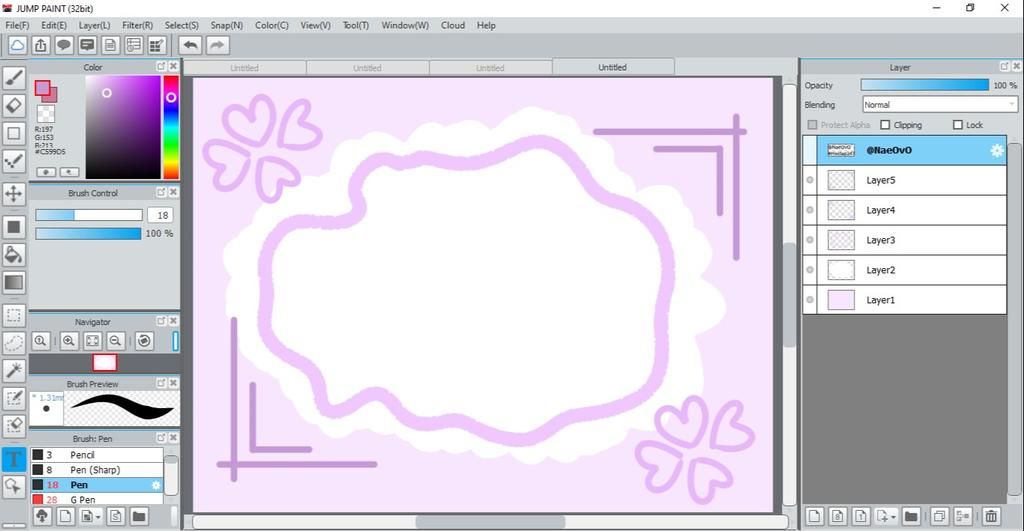Select the Move tool
The image size is (1024, 531).
[x=14, y=193]
